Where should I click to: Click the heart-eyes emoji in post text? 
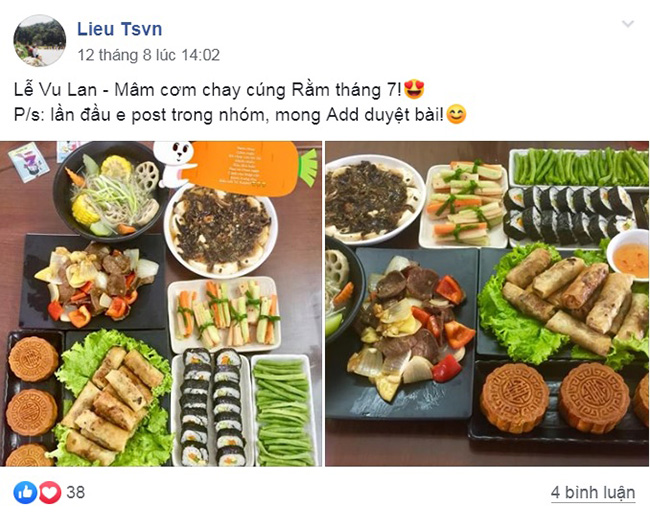pos(414,89)
